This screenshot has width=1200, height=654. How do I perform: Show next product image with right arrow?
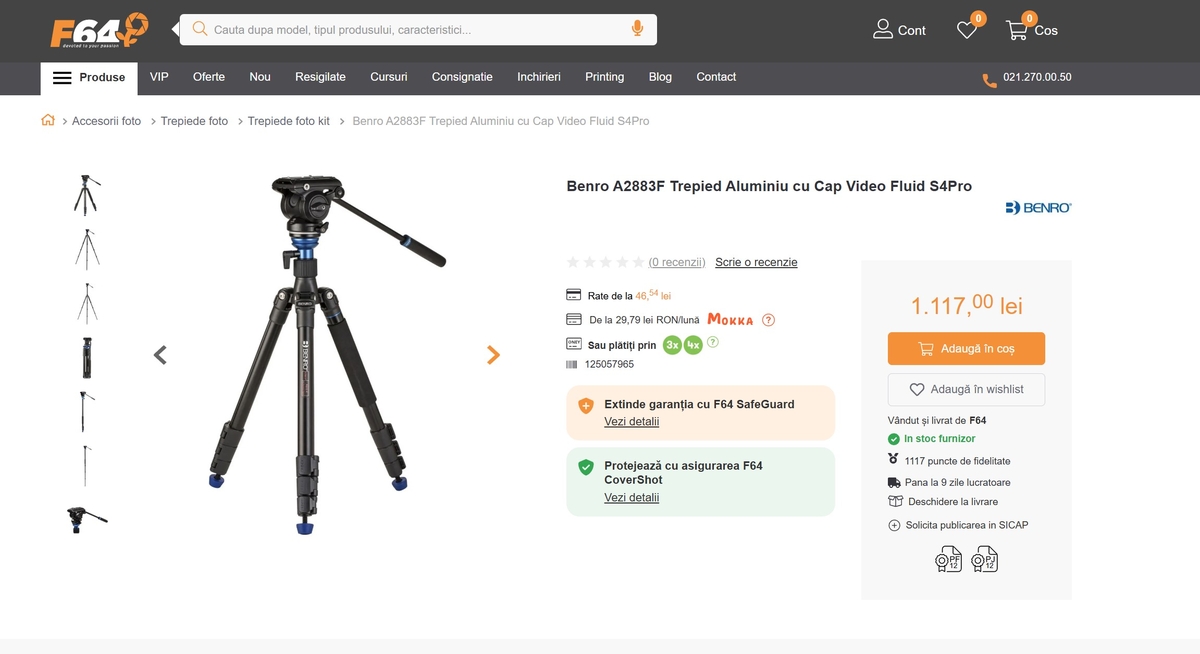[x=493, y=355]
